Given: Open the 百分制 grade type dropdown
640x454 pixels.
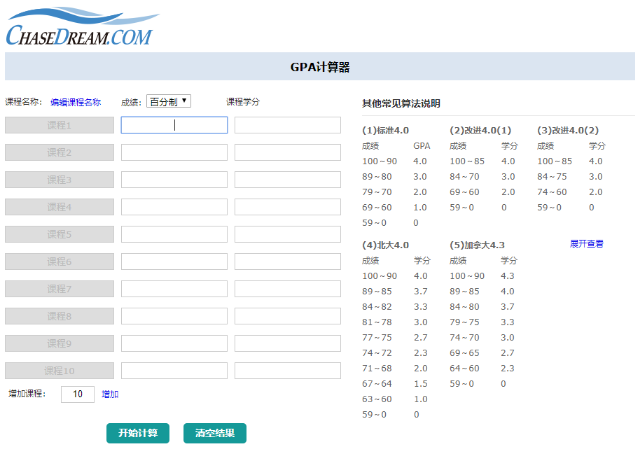Looking at the screenshot, I should (x=168, y=101).
